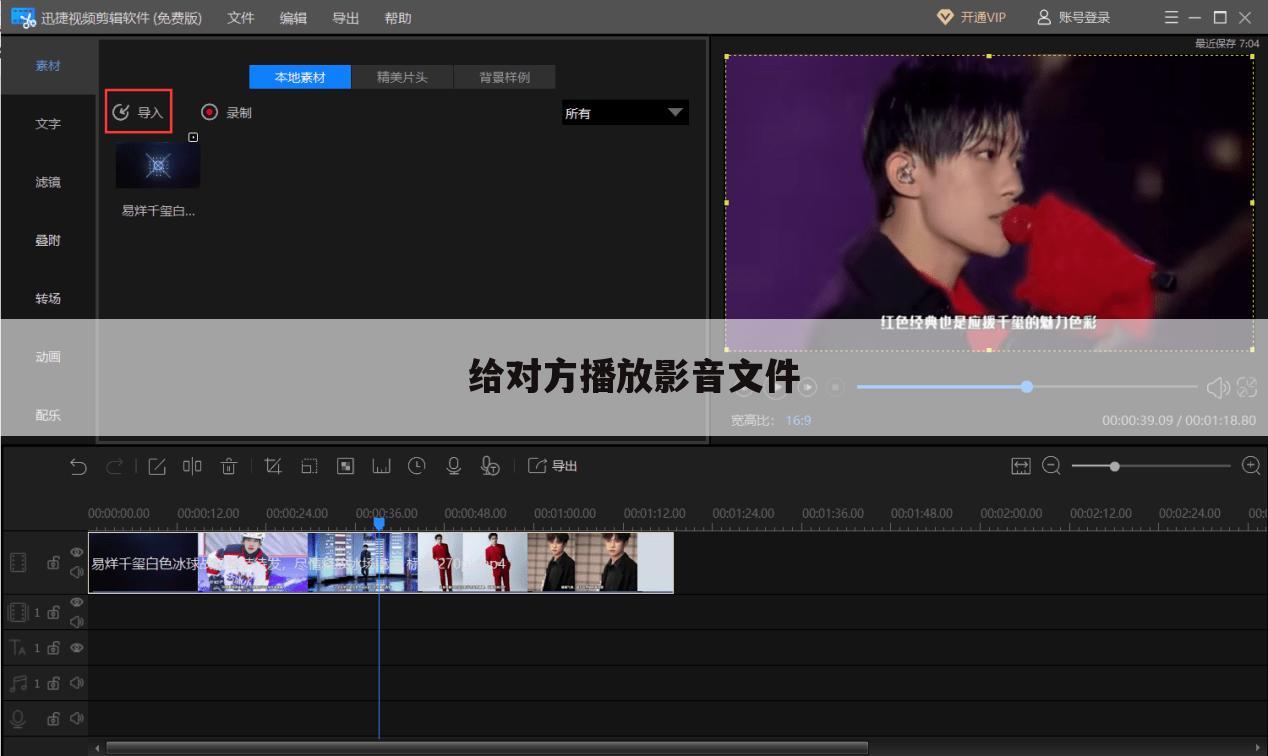Open the 配乐 music panel

coord(48,414)
